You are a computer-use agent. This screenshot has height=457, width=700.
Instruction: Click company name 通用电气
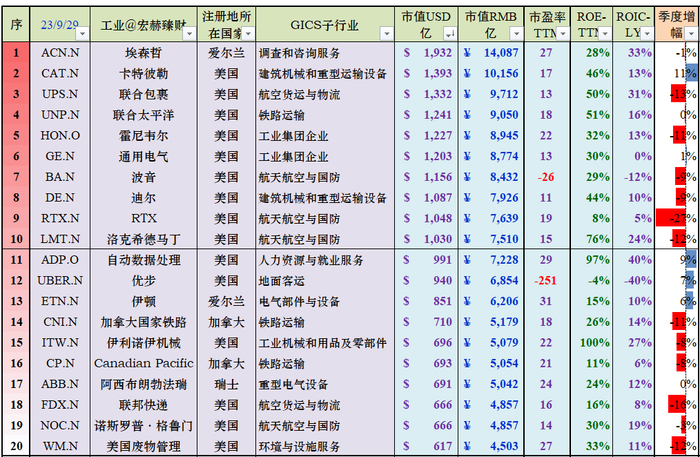[143, 156]
